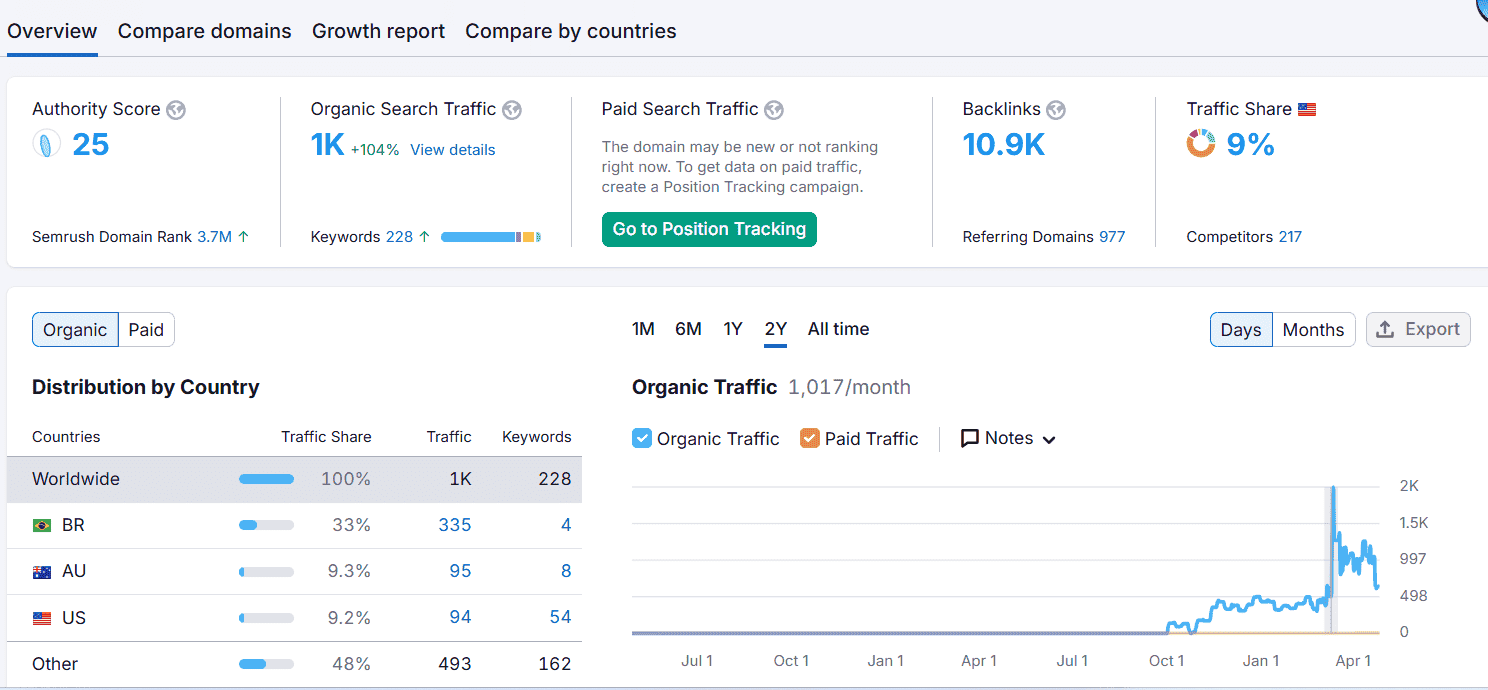Screen dimensions: 1488x690
Task: Click the Australia flag icon in AU row
Action: pos(42,572)
